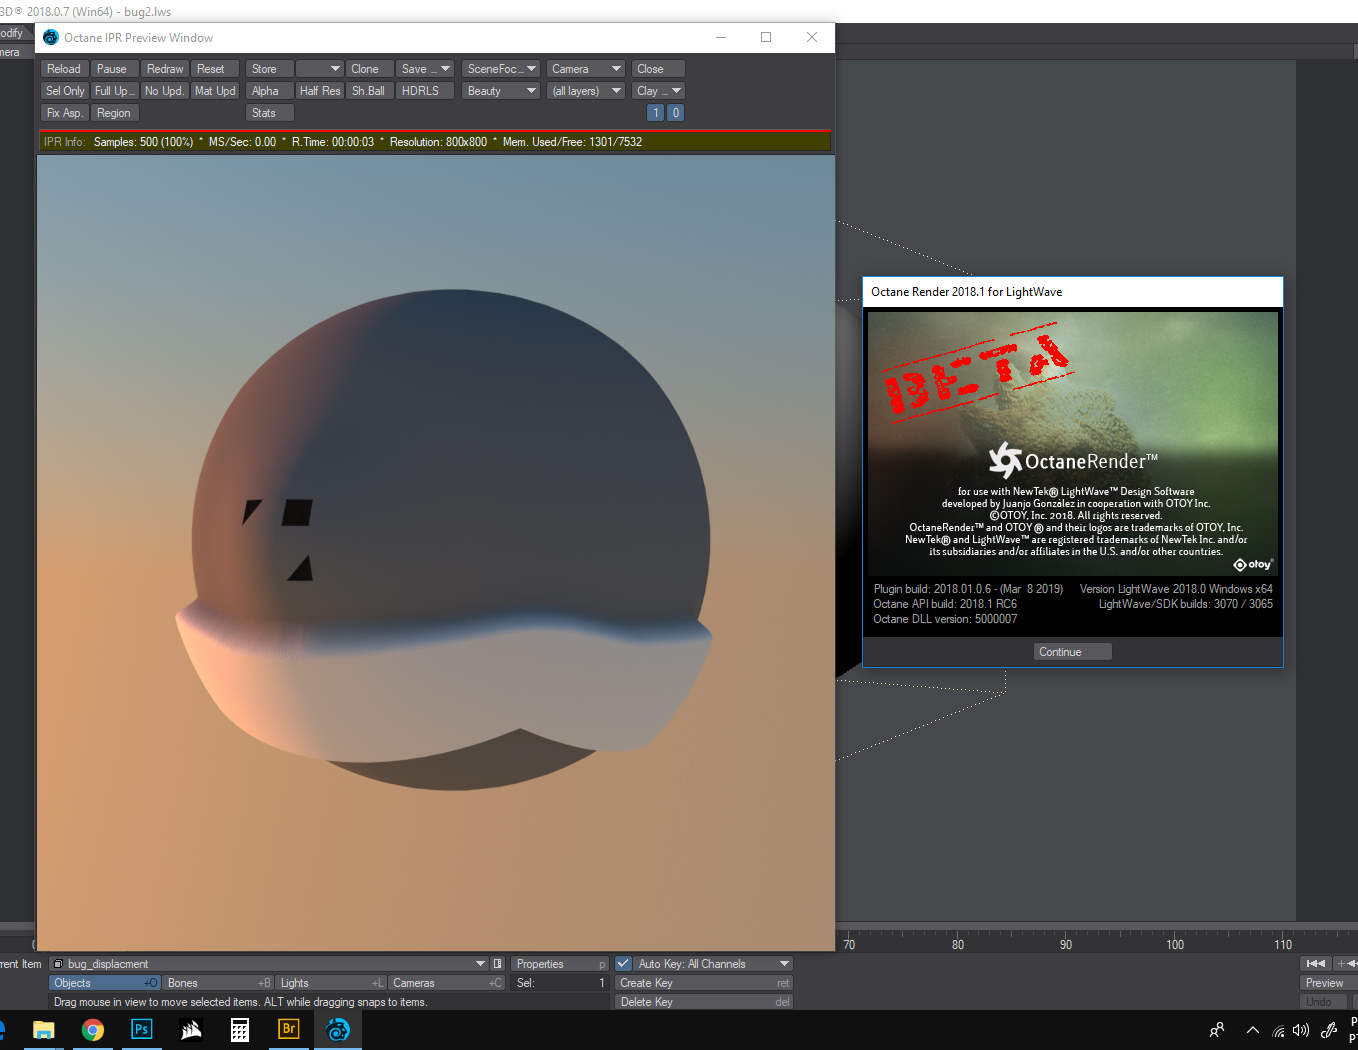Open the Corsair app from taskbar
Screen dimensions: 1358x1050
tap(191, 1029)
